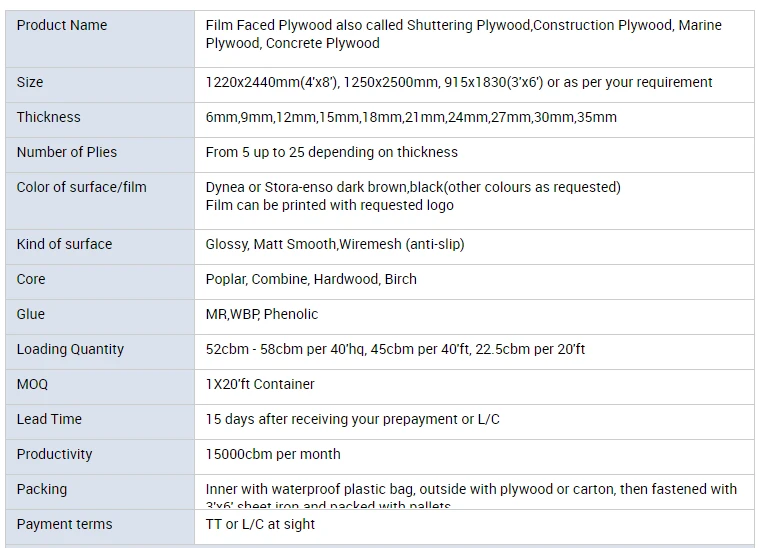Click the Productivity 15000cbm per month value
This screenshot has width=768, height=548.
click(x=273, y=454)
